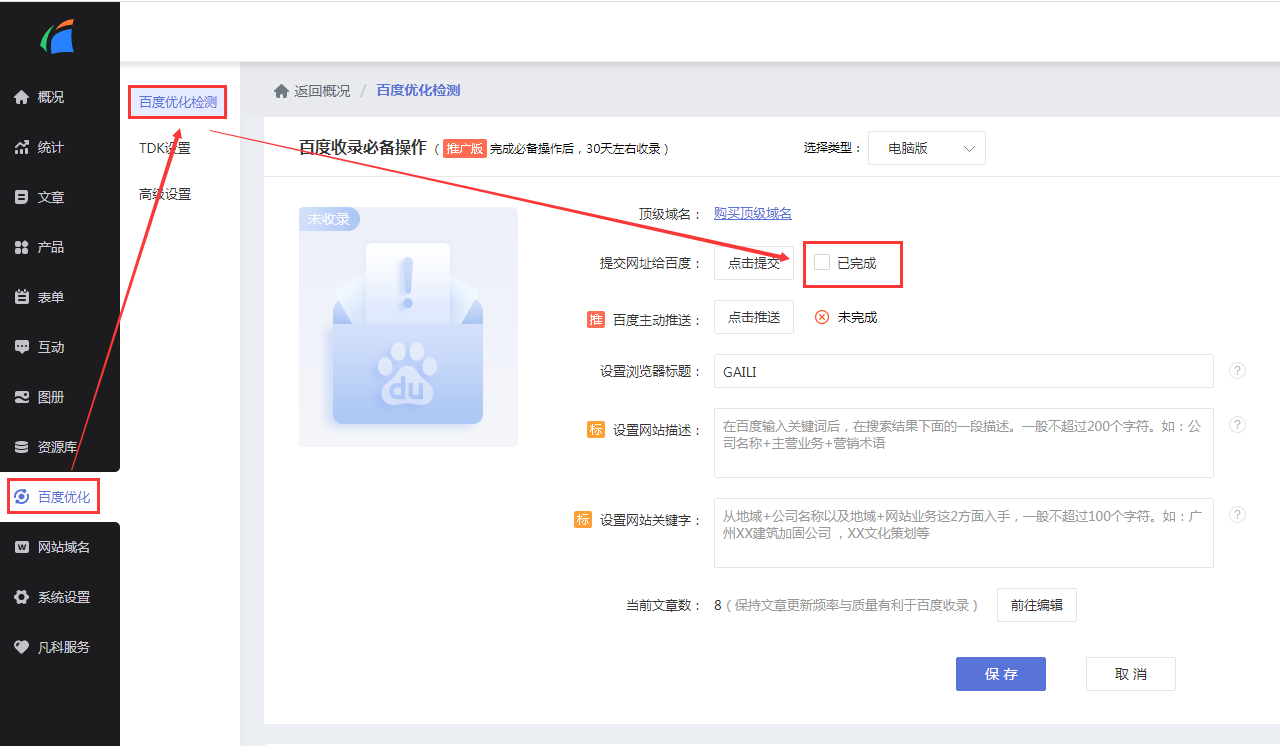Click the 取消 button
This screenshot has height=746, width=1280.
click(1131, 674)
